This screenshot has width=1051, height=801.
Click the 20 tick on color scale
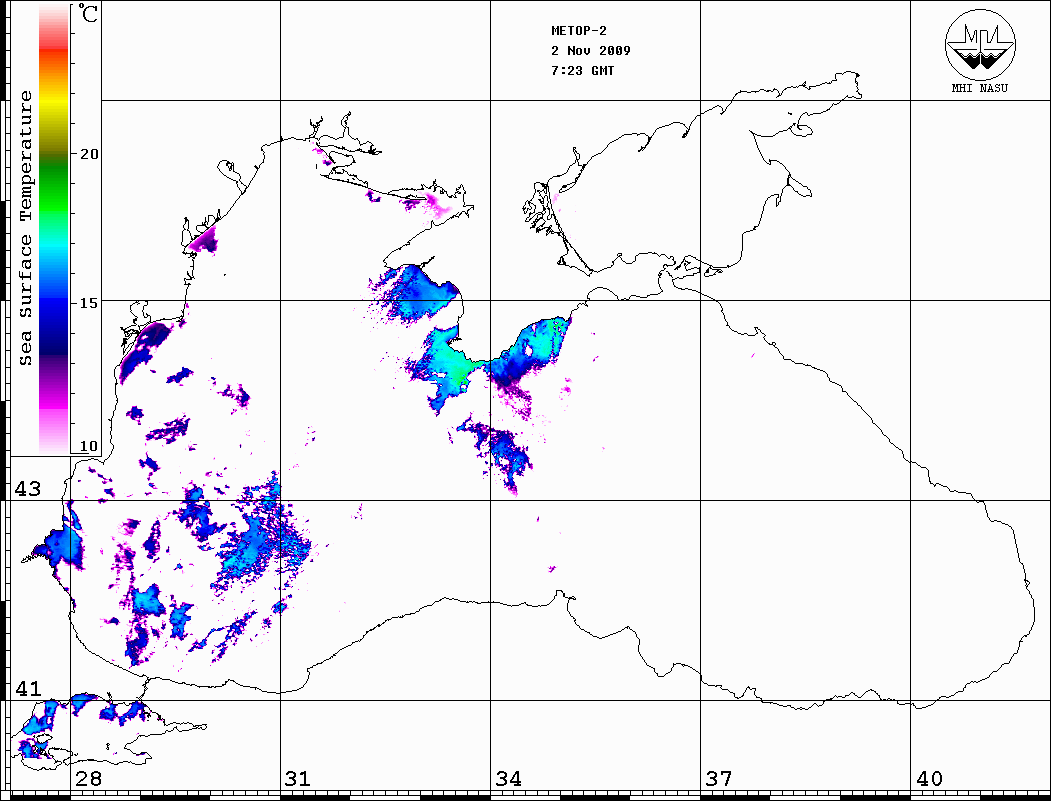point(89,154)
